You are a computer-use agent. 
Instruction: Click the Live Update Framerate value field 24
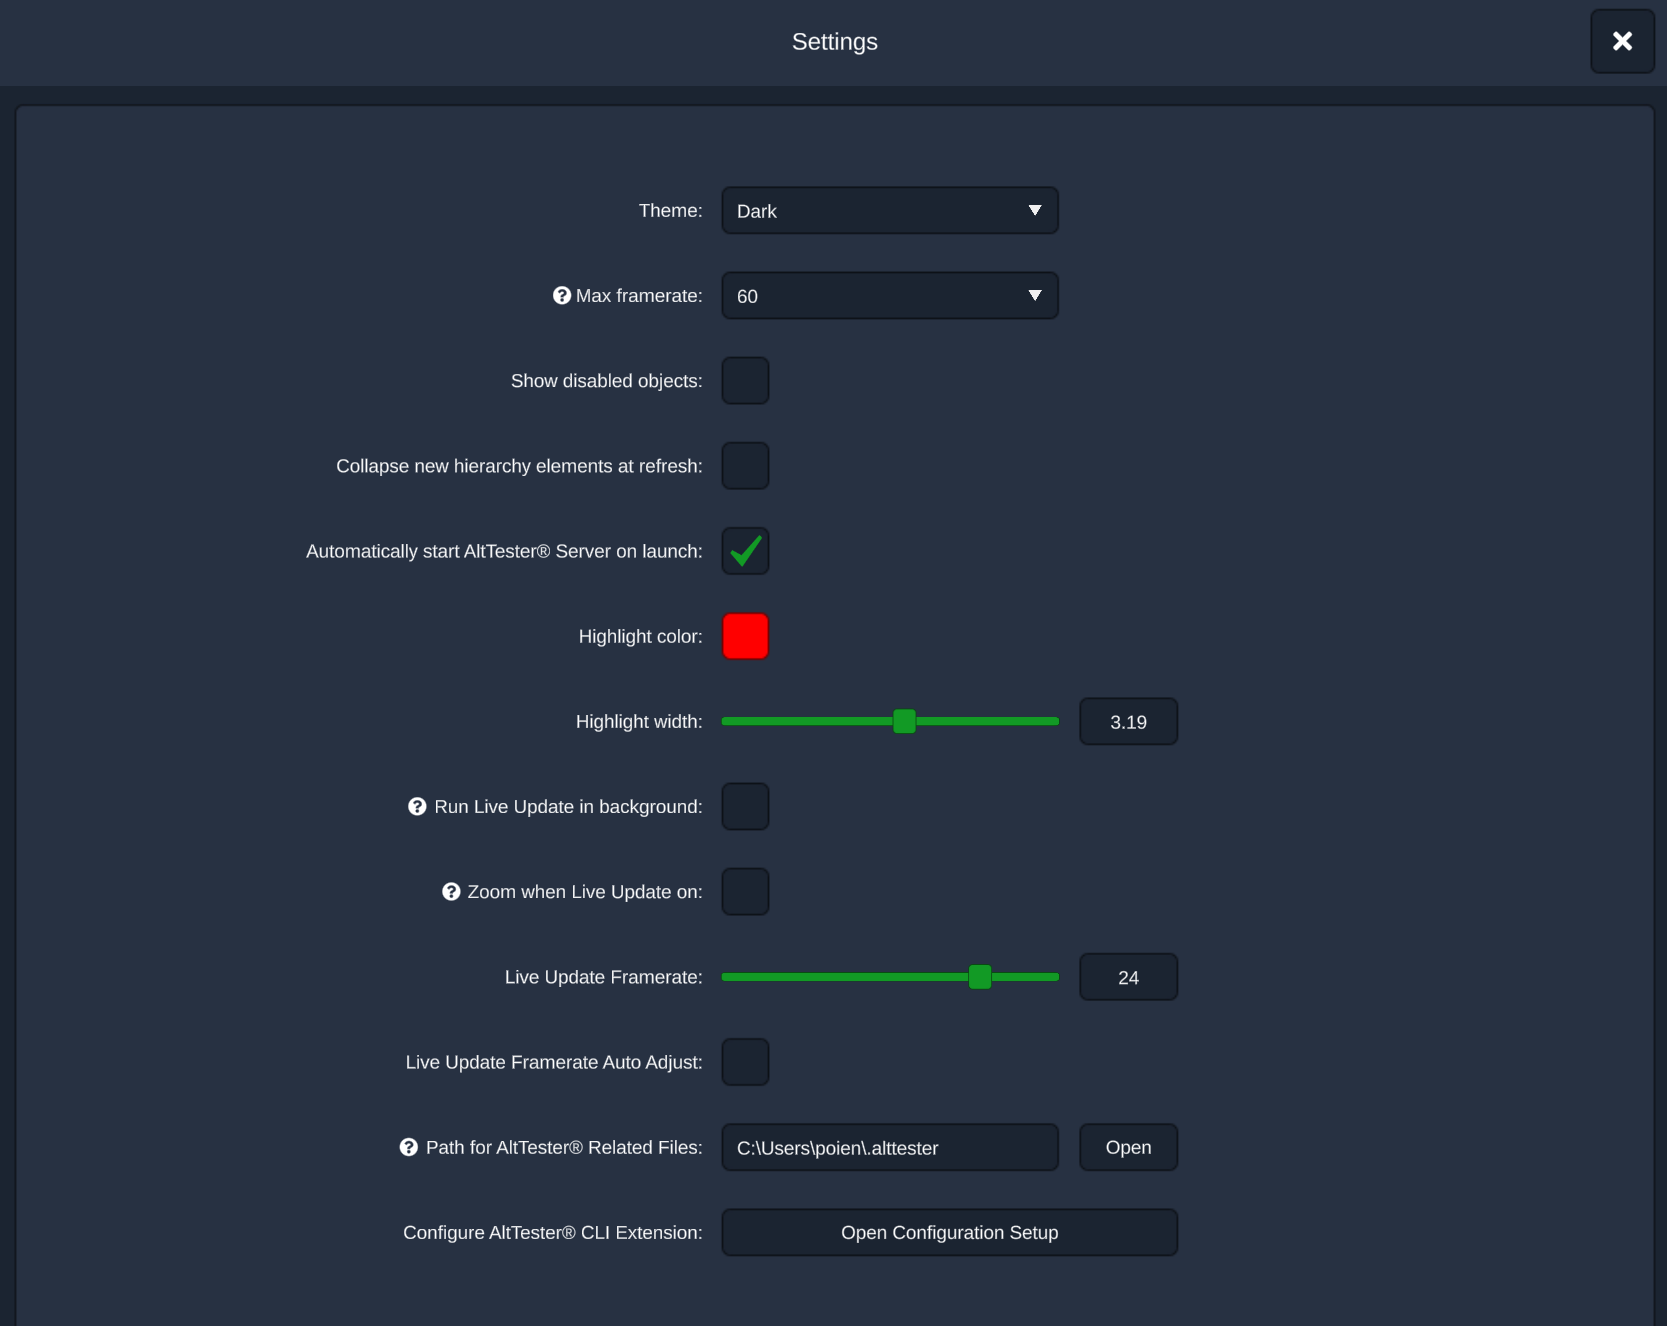(x=1129, y=977)
